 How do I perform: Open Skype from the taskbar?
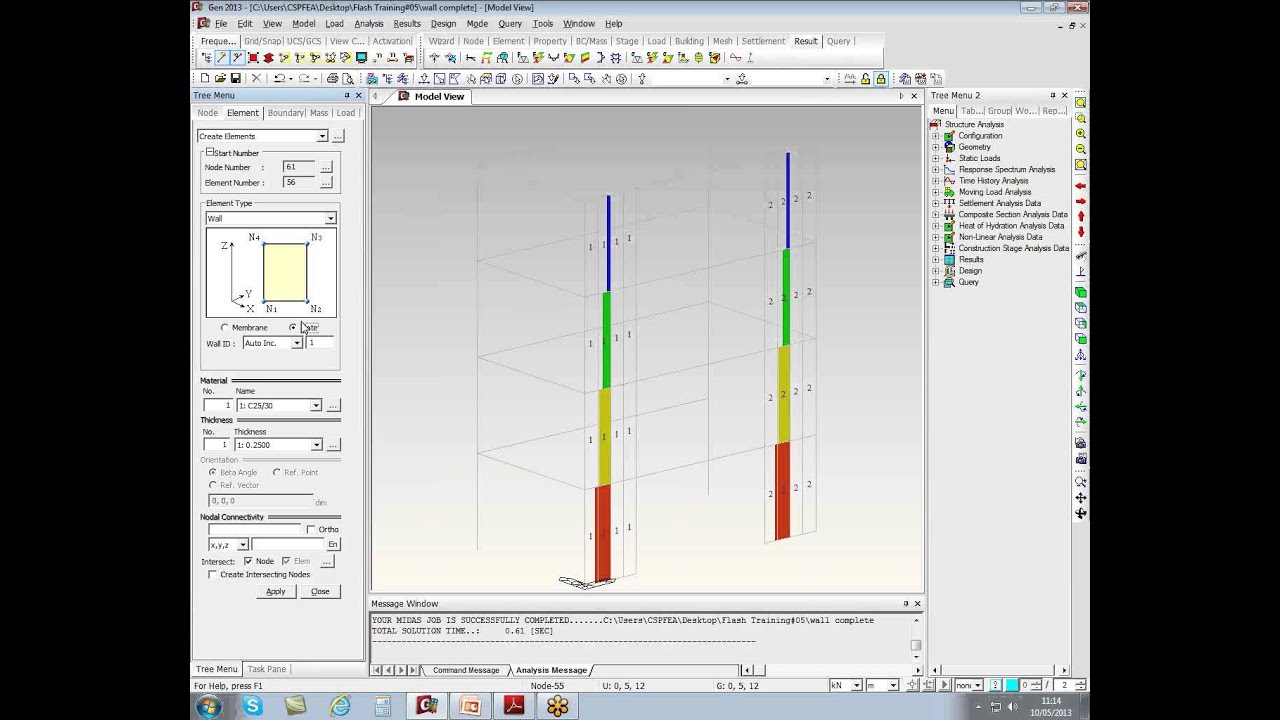click(252, 706)
